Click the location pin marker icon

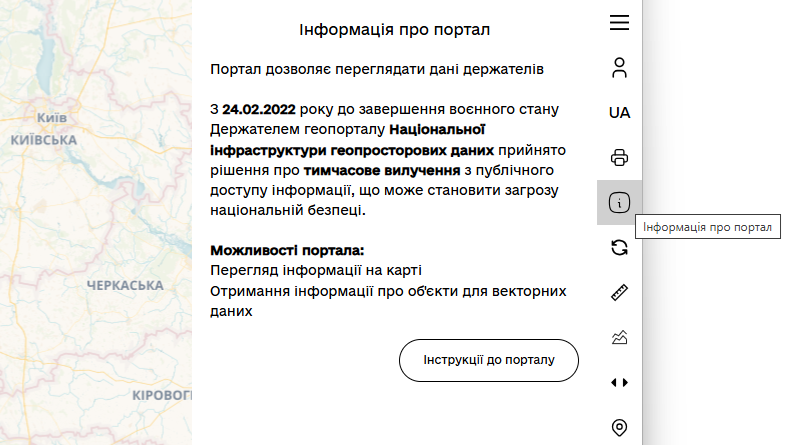pyautogui.click(x=619, y=428)
